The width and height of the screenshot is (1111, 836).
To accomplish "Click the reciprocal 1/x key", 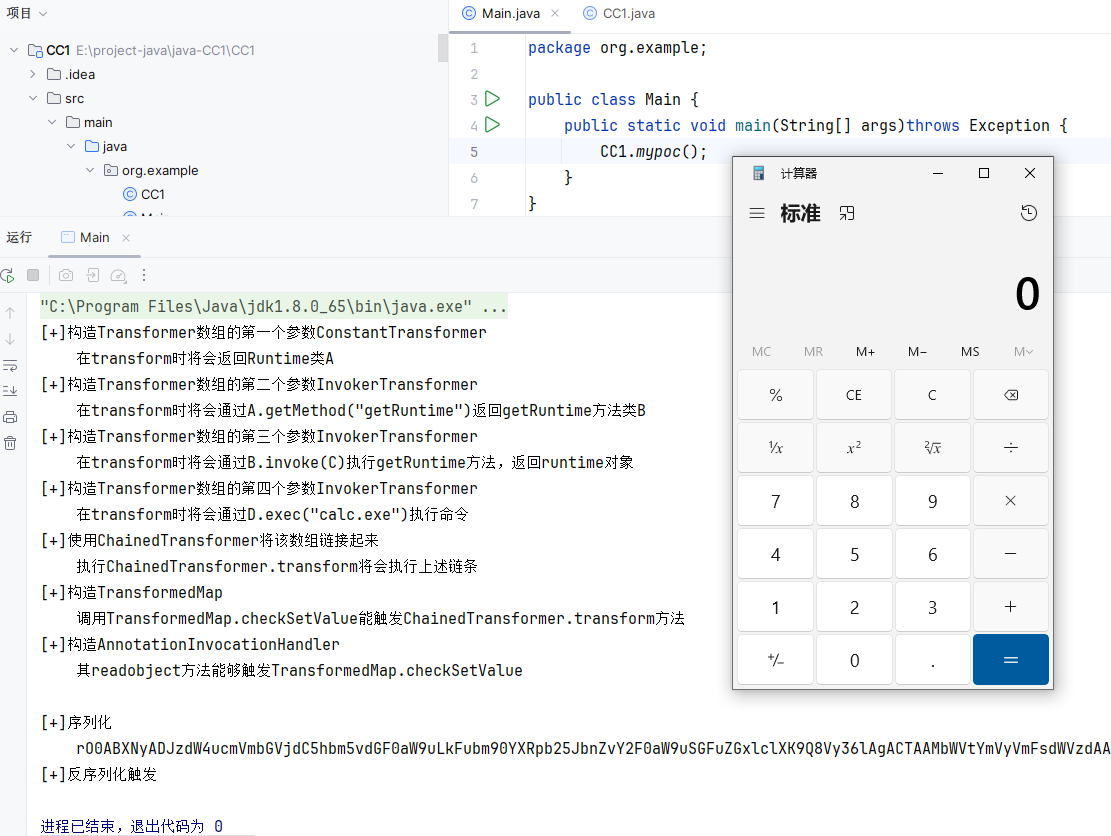I will (776, 448).
